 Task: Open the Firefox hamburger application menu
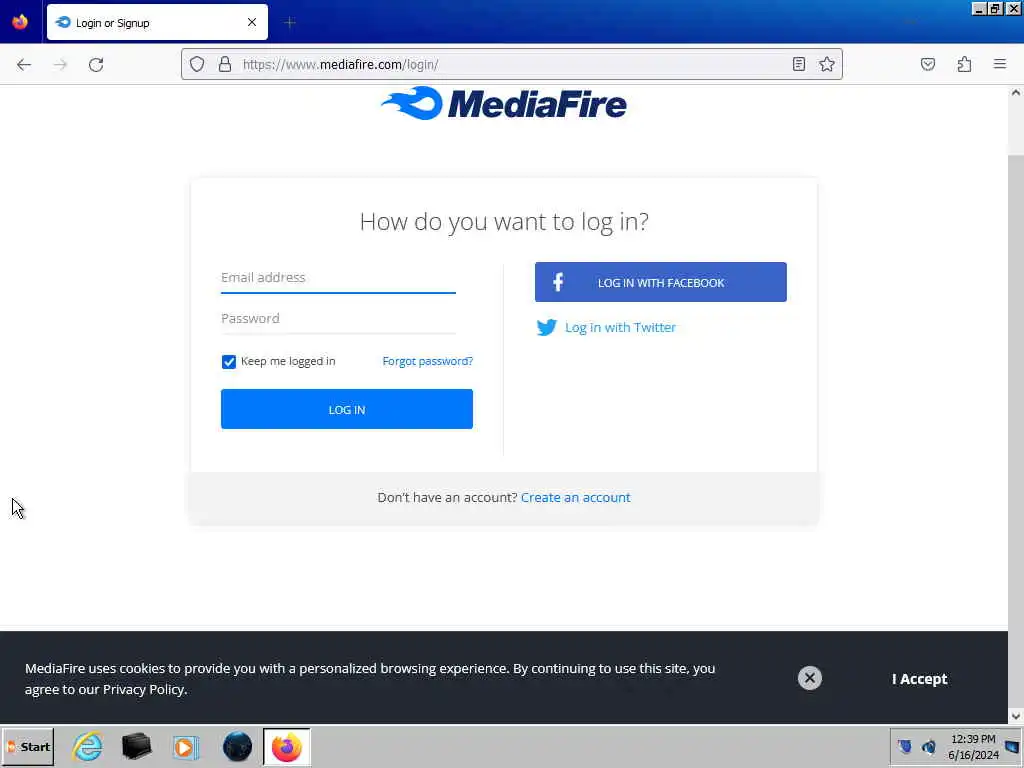(1000, 64)
